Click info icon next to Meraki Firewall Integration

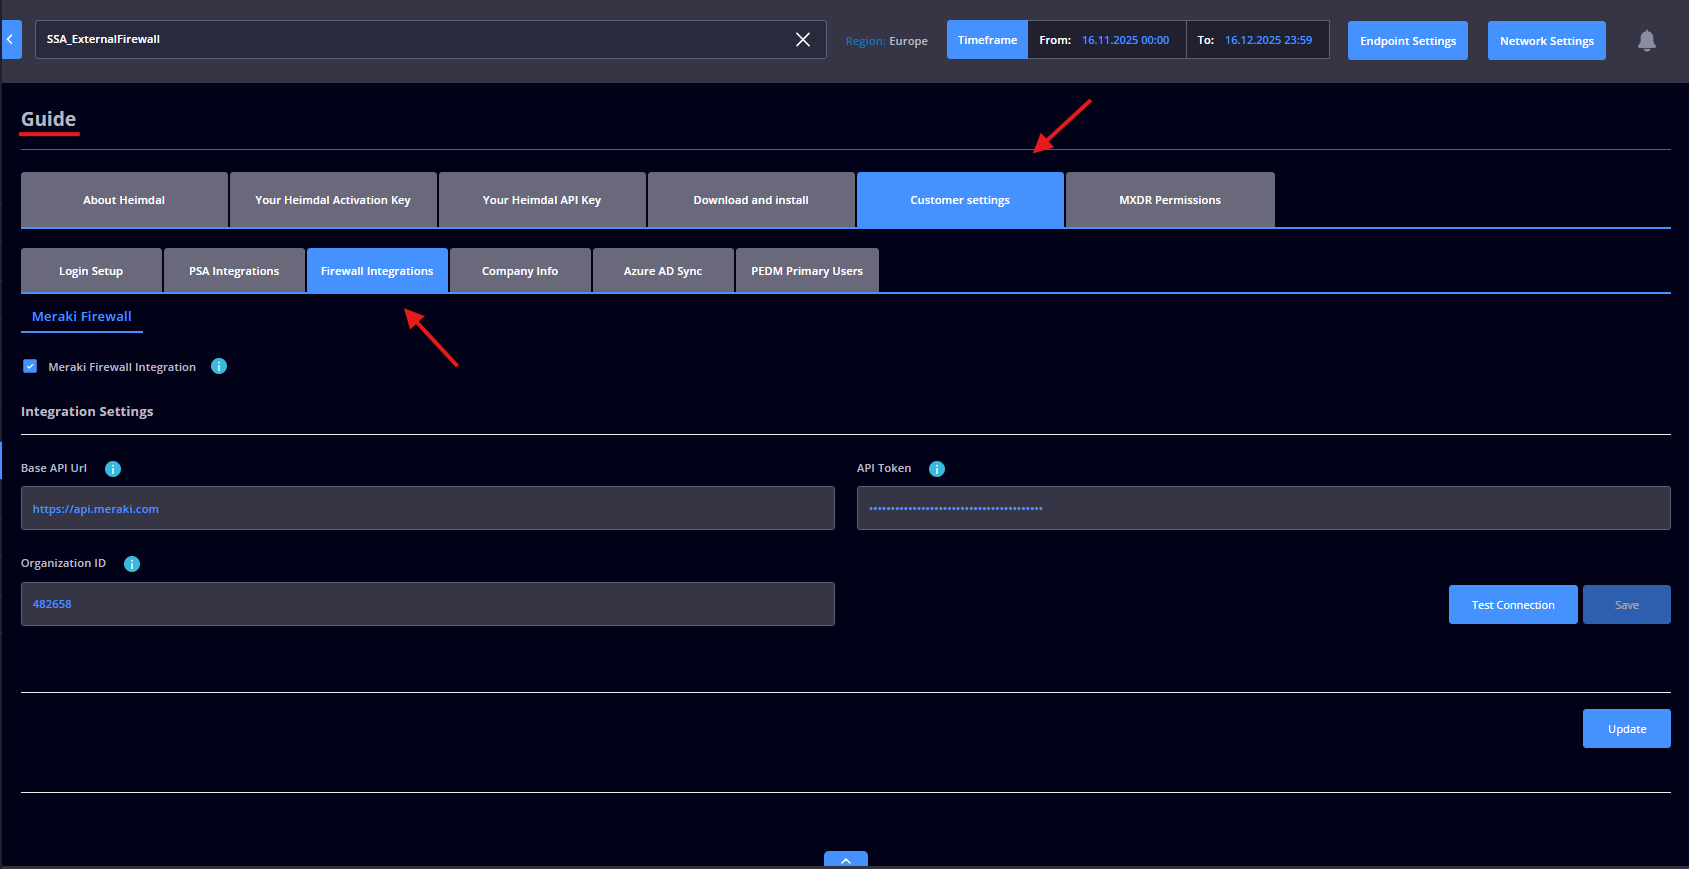pos(219,366)
